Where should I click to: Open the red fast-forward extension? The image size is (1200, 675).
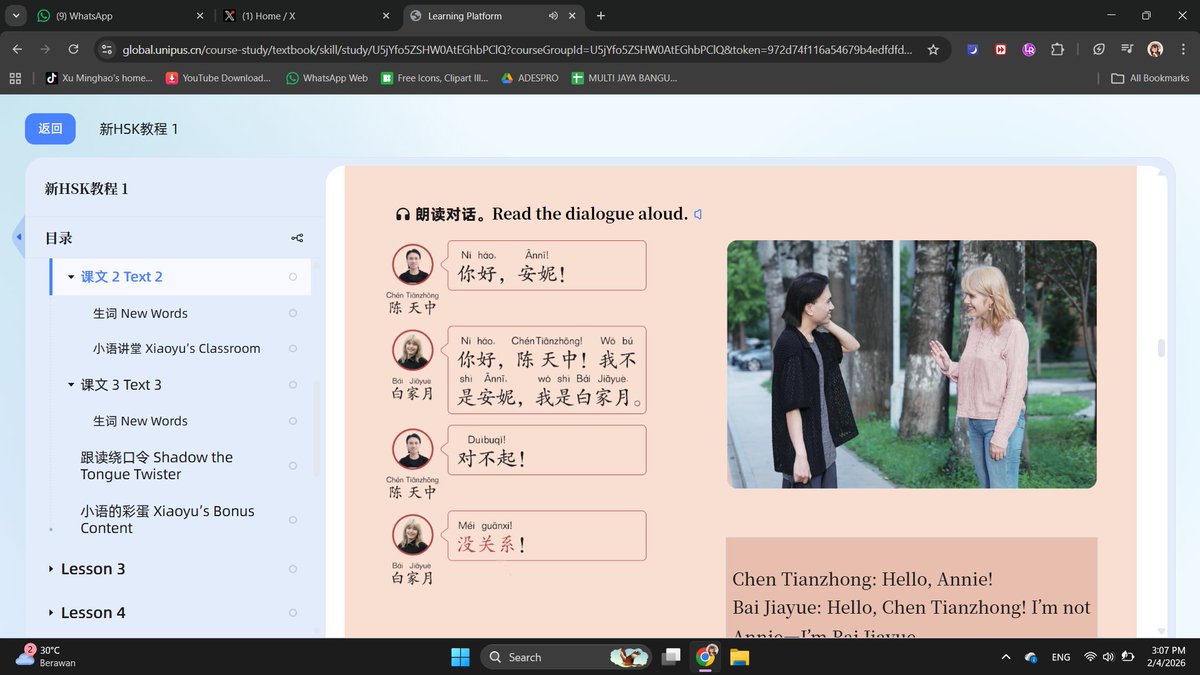1000,49
